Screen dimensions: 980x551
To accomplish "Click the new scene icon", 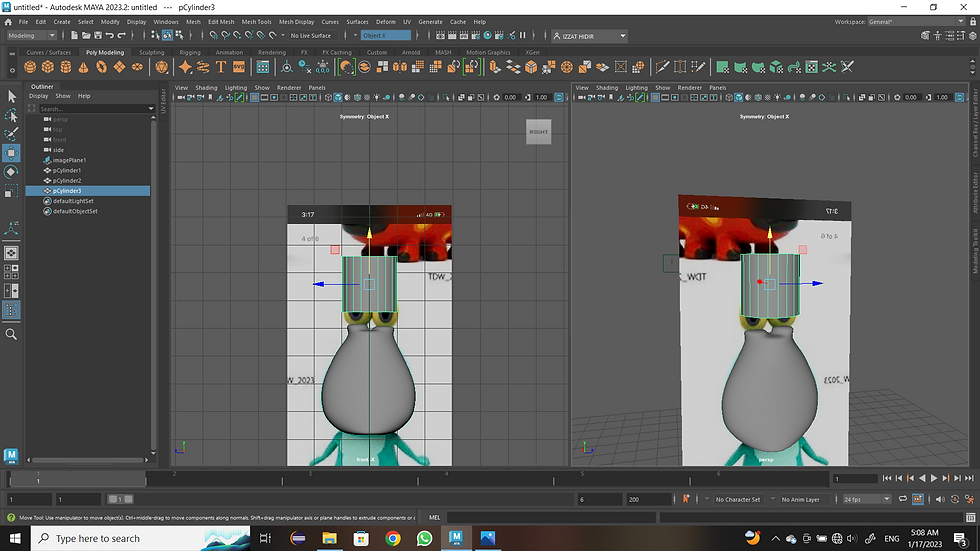I will click(74, 36).
